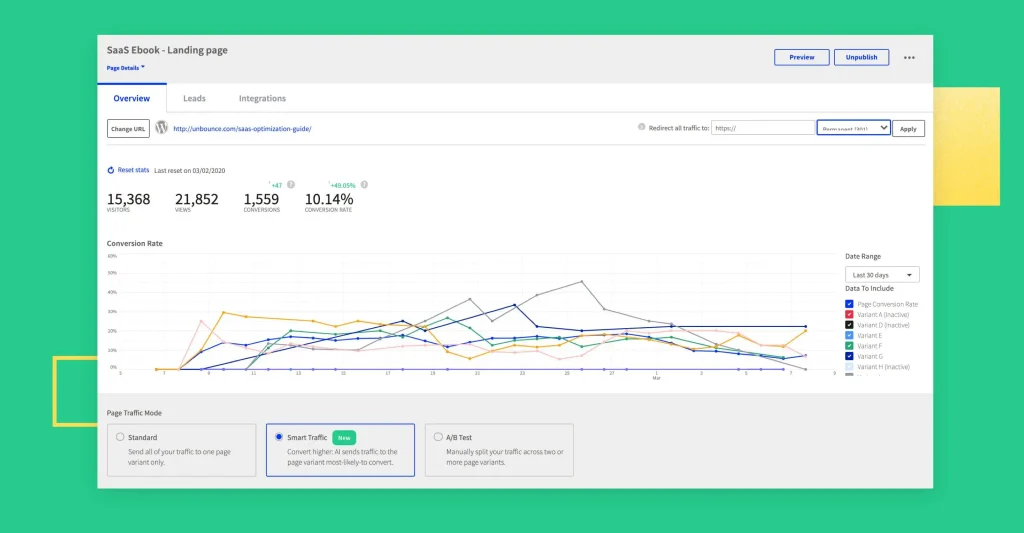The image size is (1024, 533).
Task: Toggle Variant G checkbox
Action: pos(849,356)
